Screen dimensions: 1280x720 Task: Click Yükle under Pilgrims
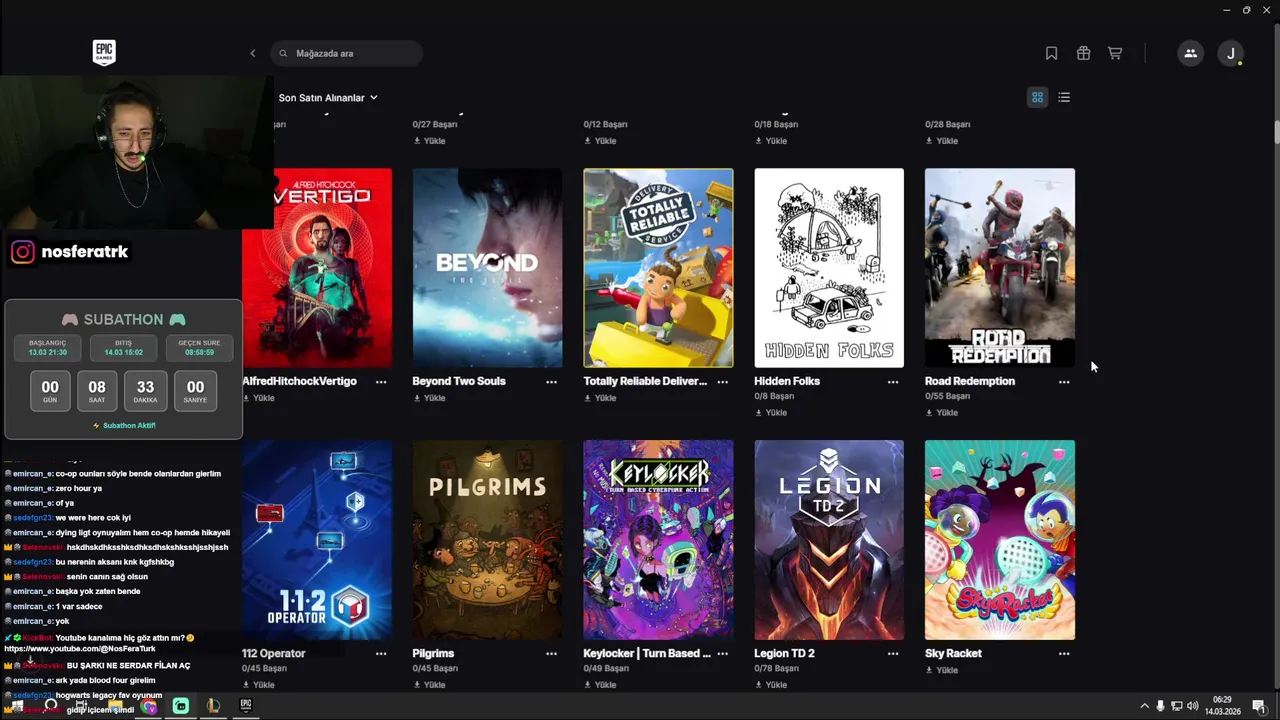tap(429, 685)
